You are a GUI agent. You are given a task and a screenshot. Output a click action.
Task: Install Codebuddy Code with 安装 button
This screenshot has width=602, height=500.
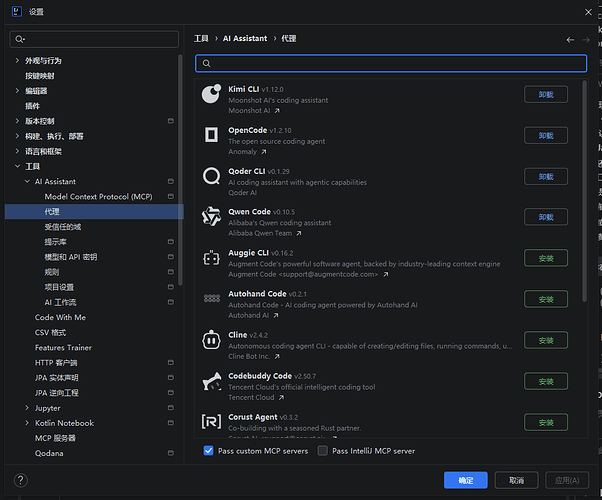(546, 381)
